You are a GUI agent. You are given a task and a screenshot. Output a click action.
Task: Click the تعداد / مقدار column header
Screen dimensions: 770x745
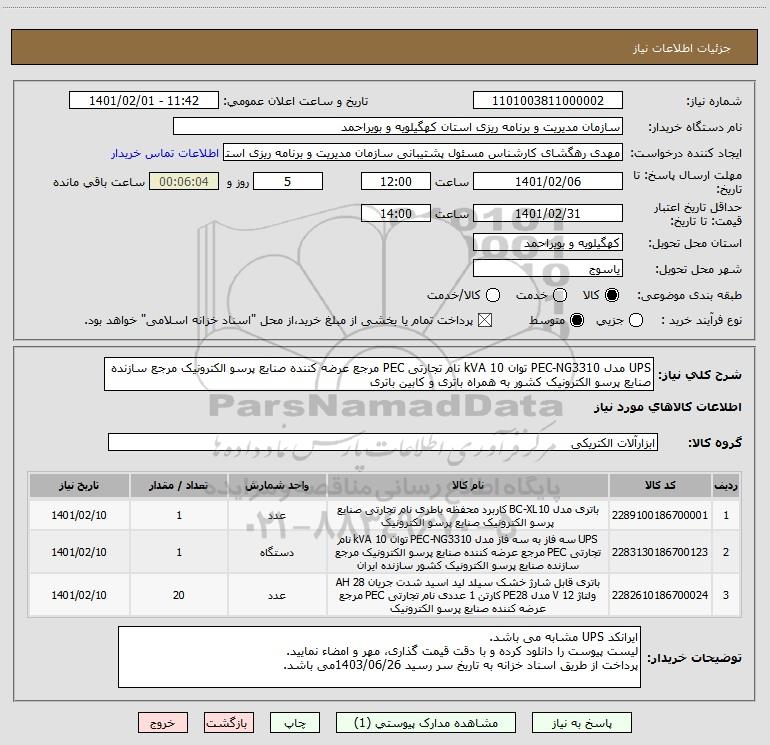[x=179, y=485]
